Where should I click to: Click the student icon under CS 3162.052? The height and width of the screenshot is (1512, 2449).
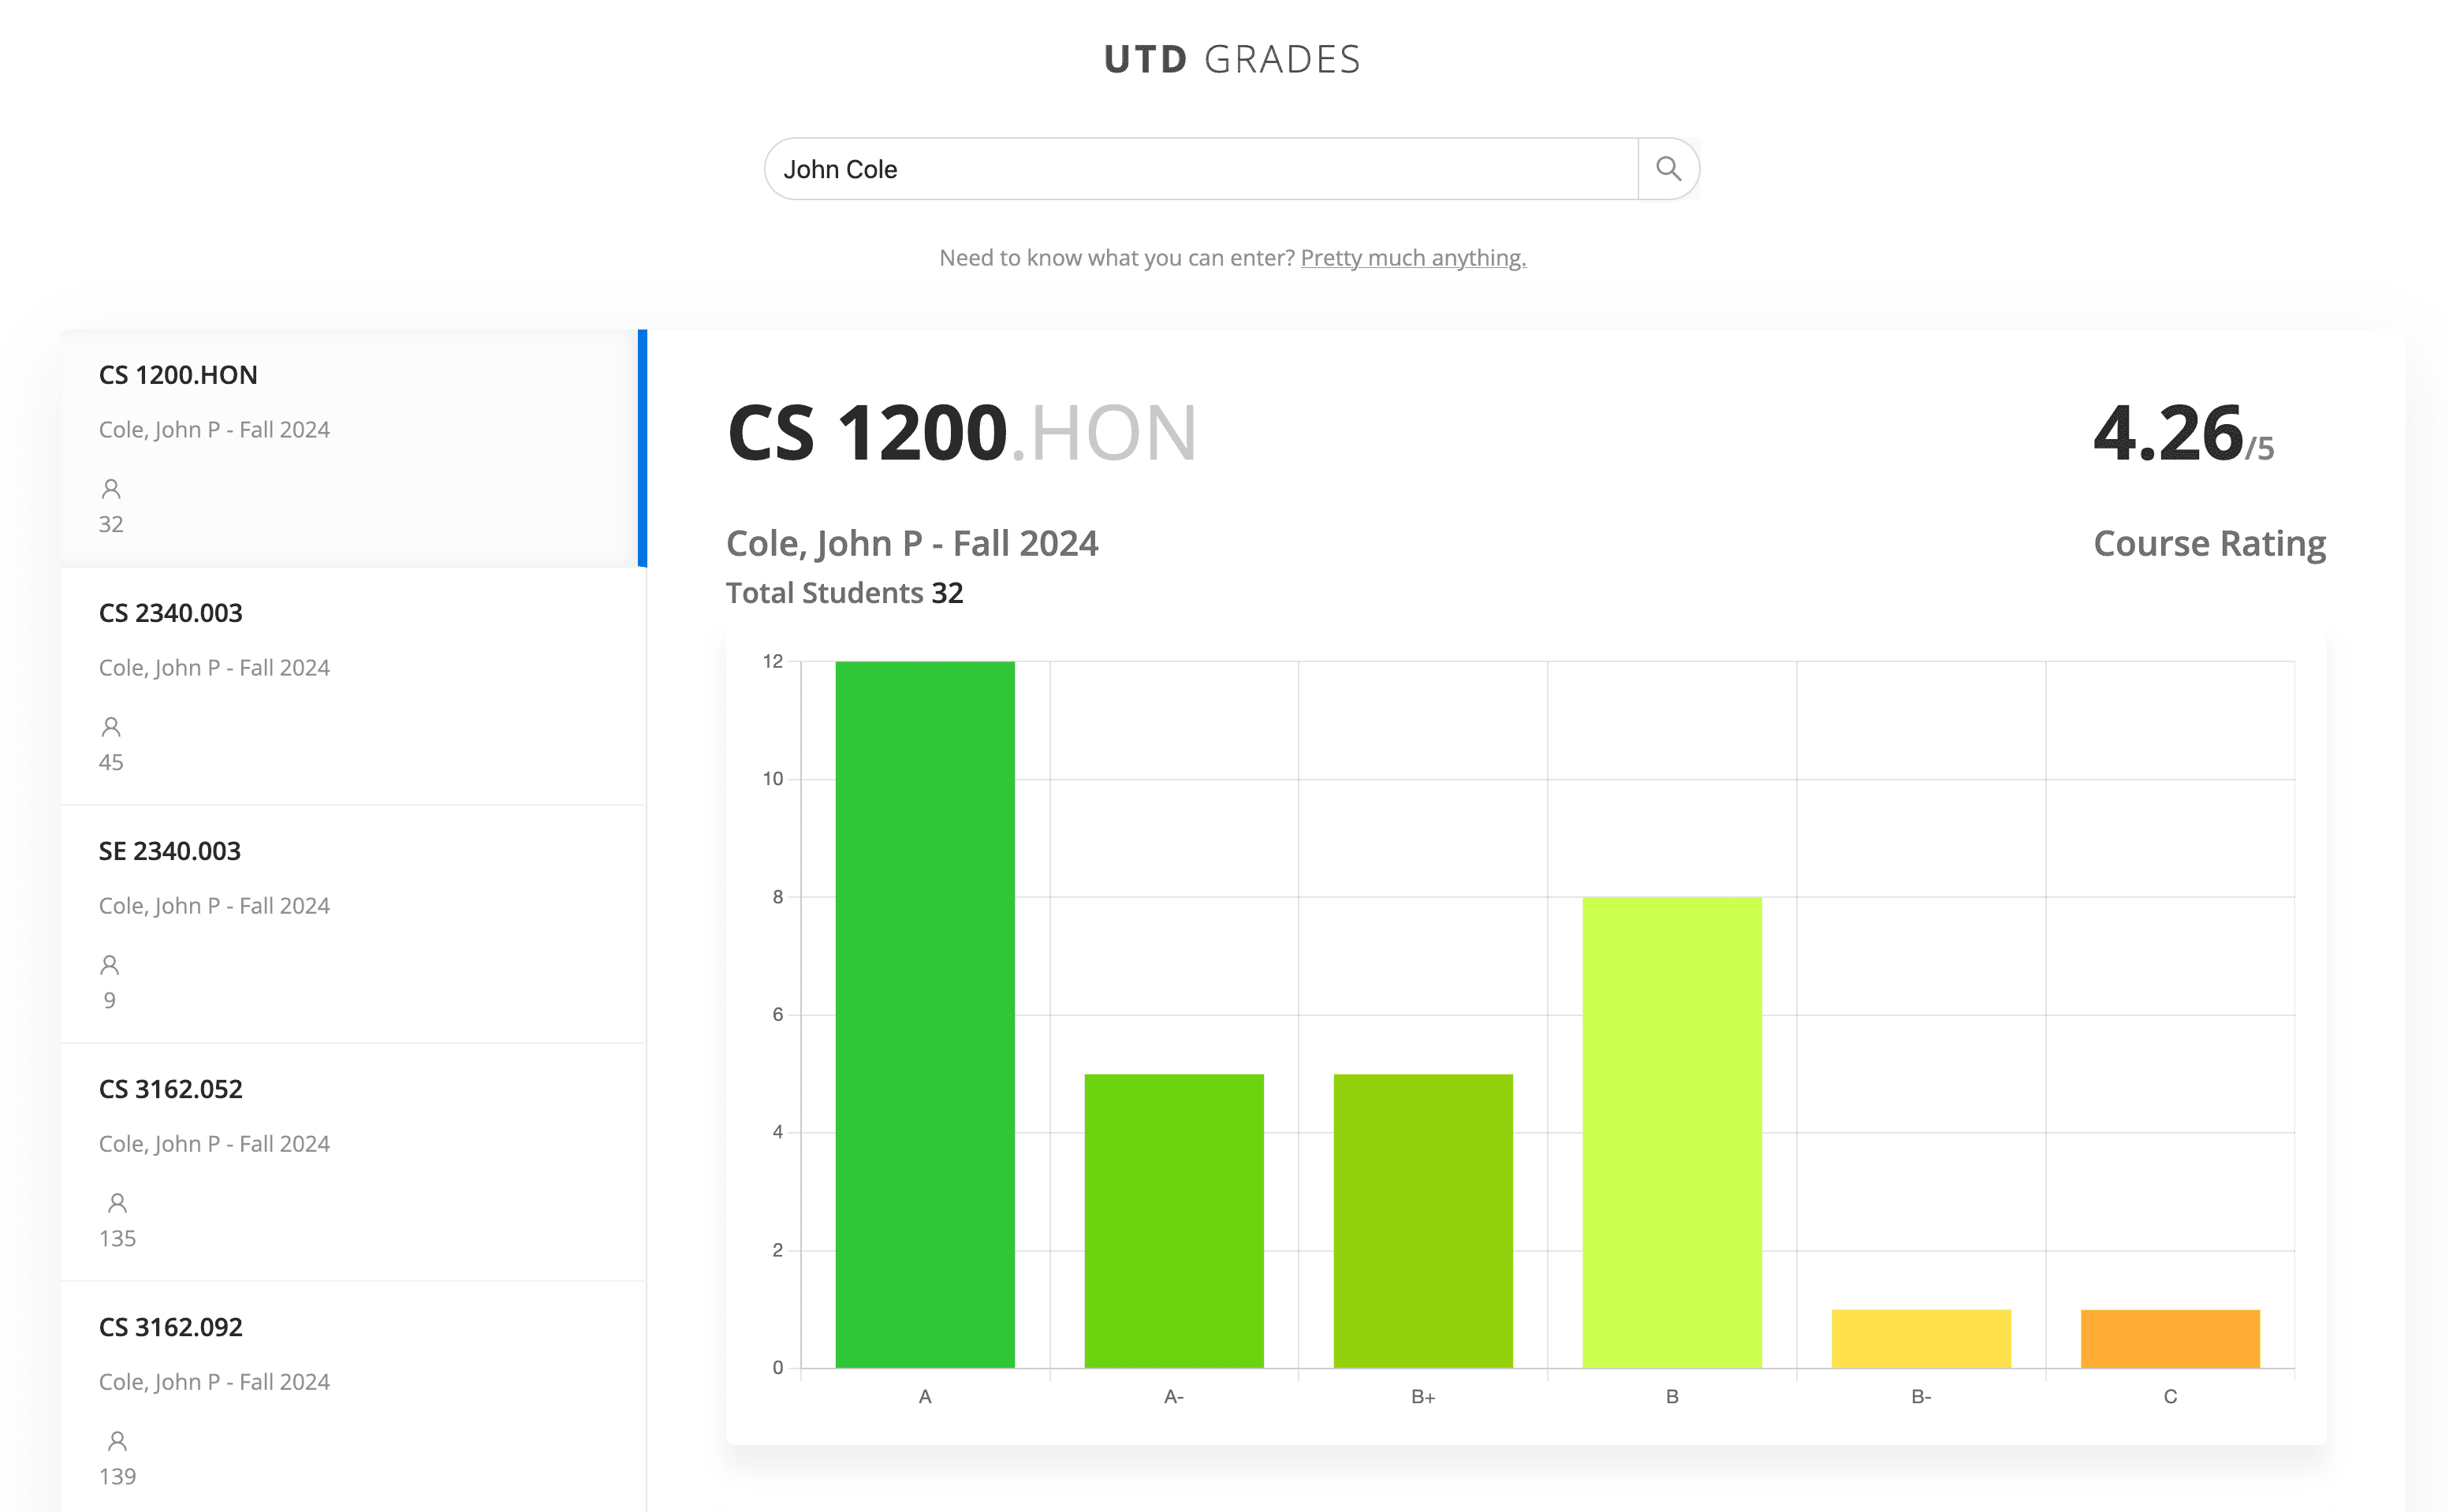pyautogui.click(x=117, y=1202)
